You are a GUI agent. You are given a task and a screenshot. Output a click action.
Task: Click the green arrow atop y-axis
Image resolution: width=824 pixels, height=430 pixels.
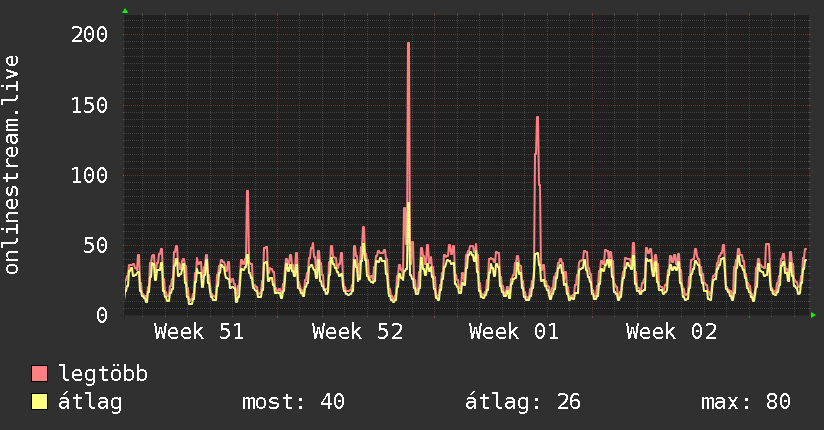pos(125,11)
